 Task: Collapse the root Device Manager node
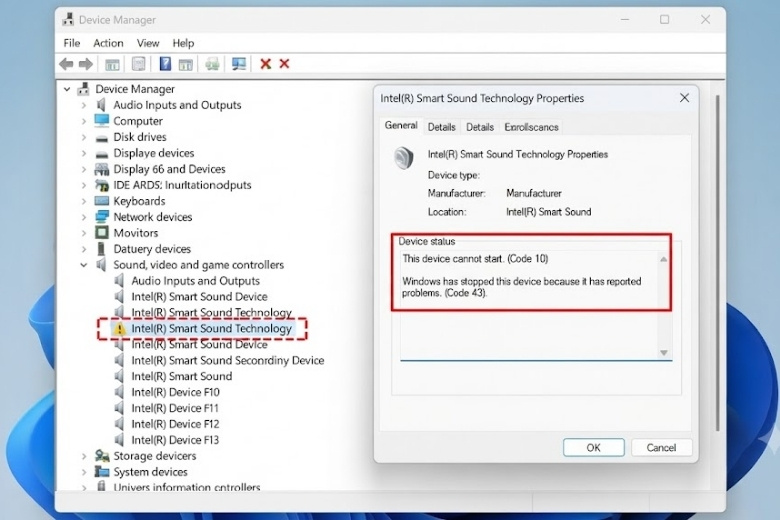[67, 89]
